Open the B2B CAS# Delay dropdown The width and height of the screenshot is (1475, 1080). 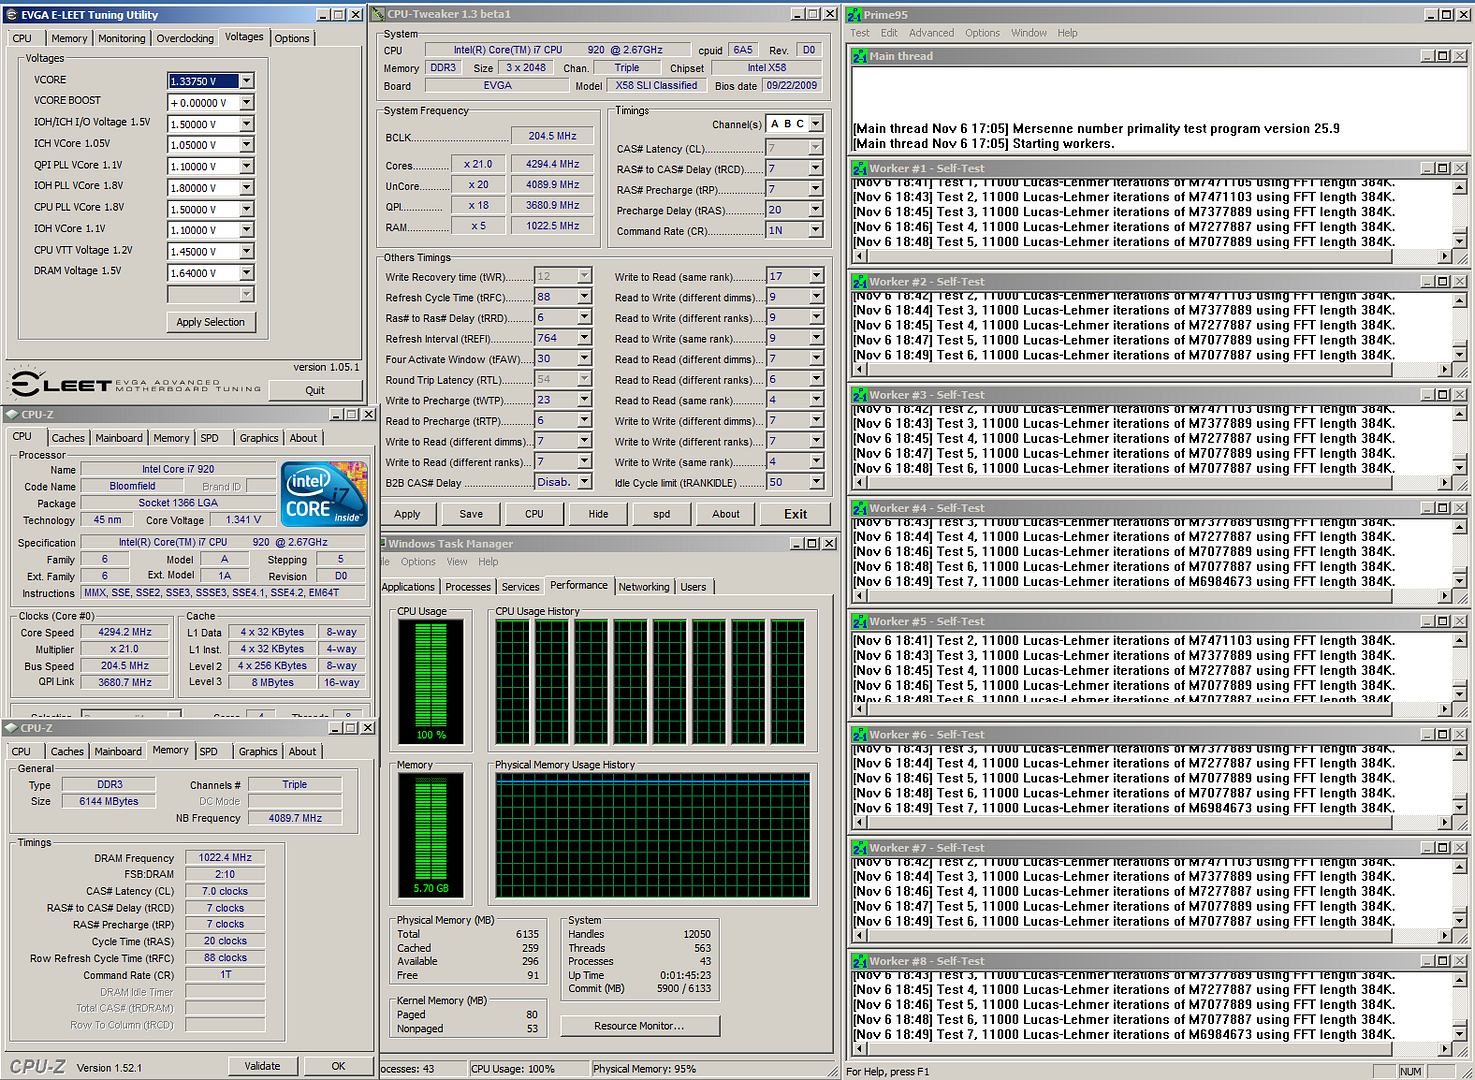tap(585, 482)
